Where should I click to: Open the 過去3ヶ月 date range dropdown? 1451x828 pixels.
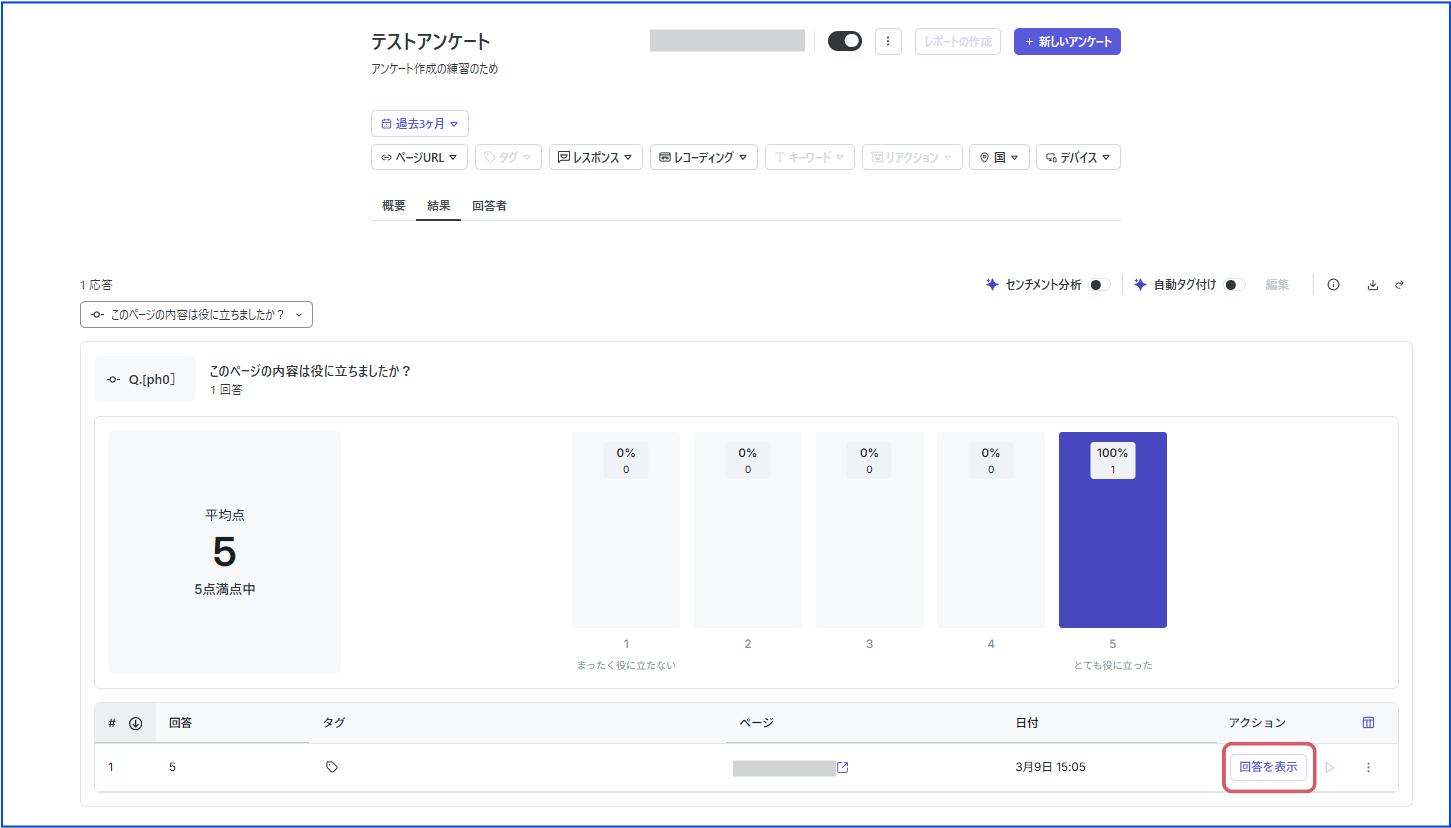(420, 124)
